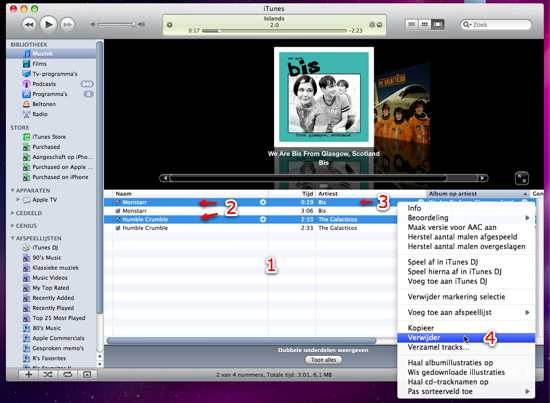550x403 pixels.
Task: Open Beltonen in sidebar
Action: tap(44, 104)
